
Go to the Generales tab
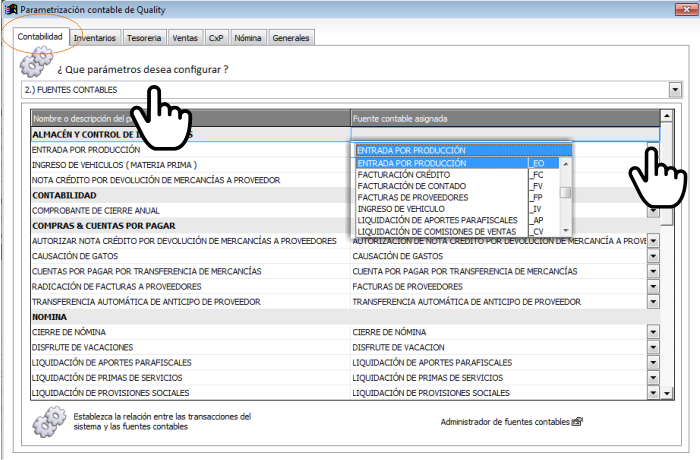[291, 38]
